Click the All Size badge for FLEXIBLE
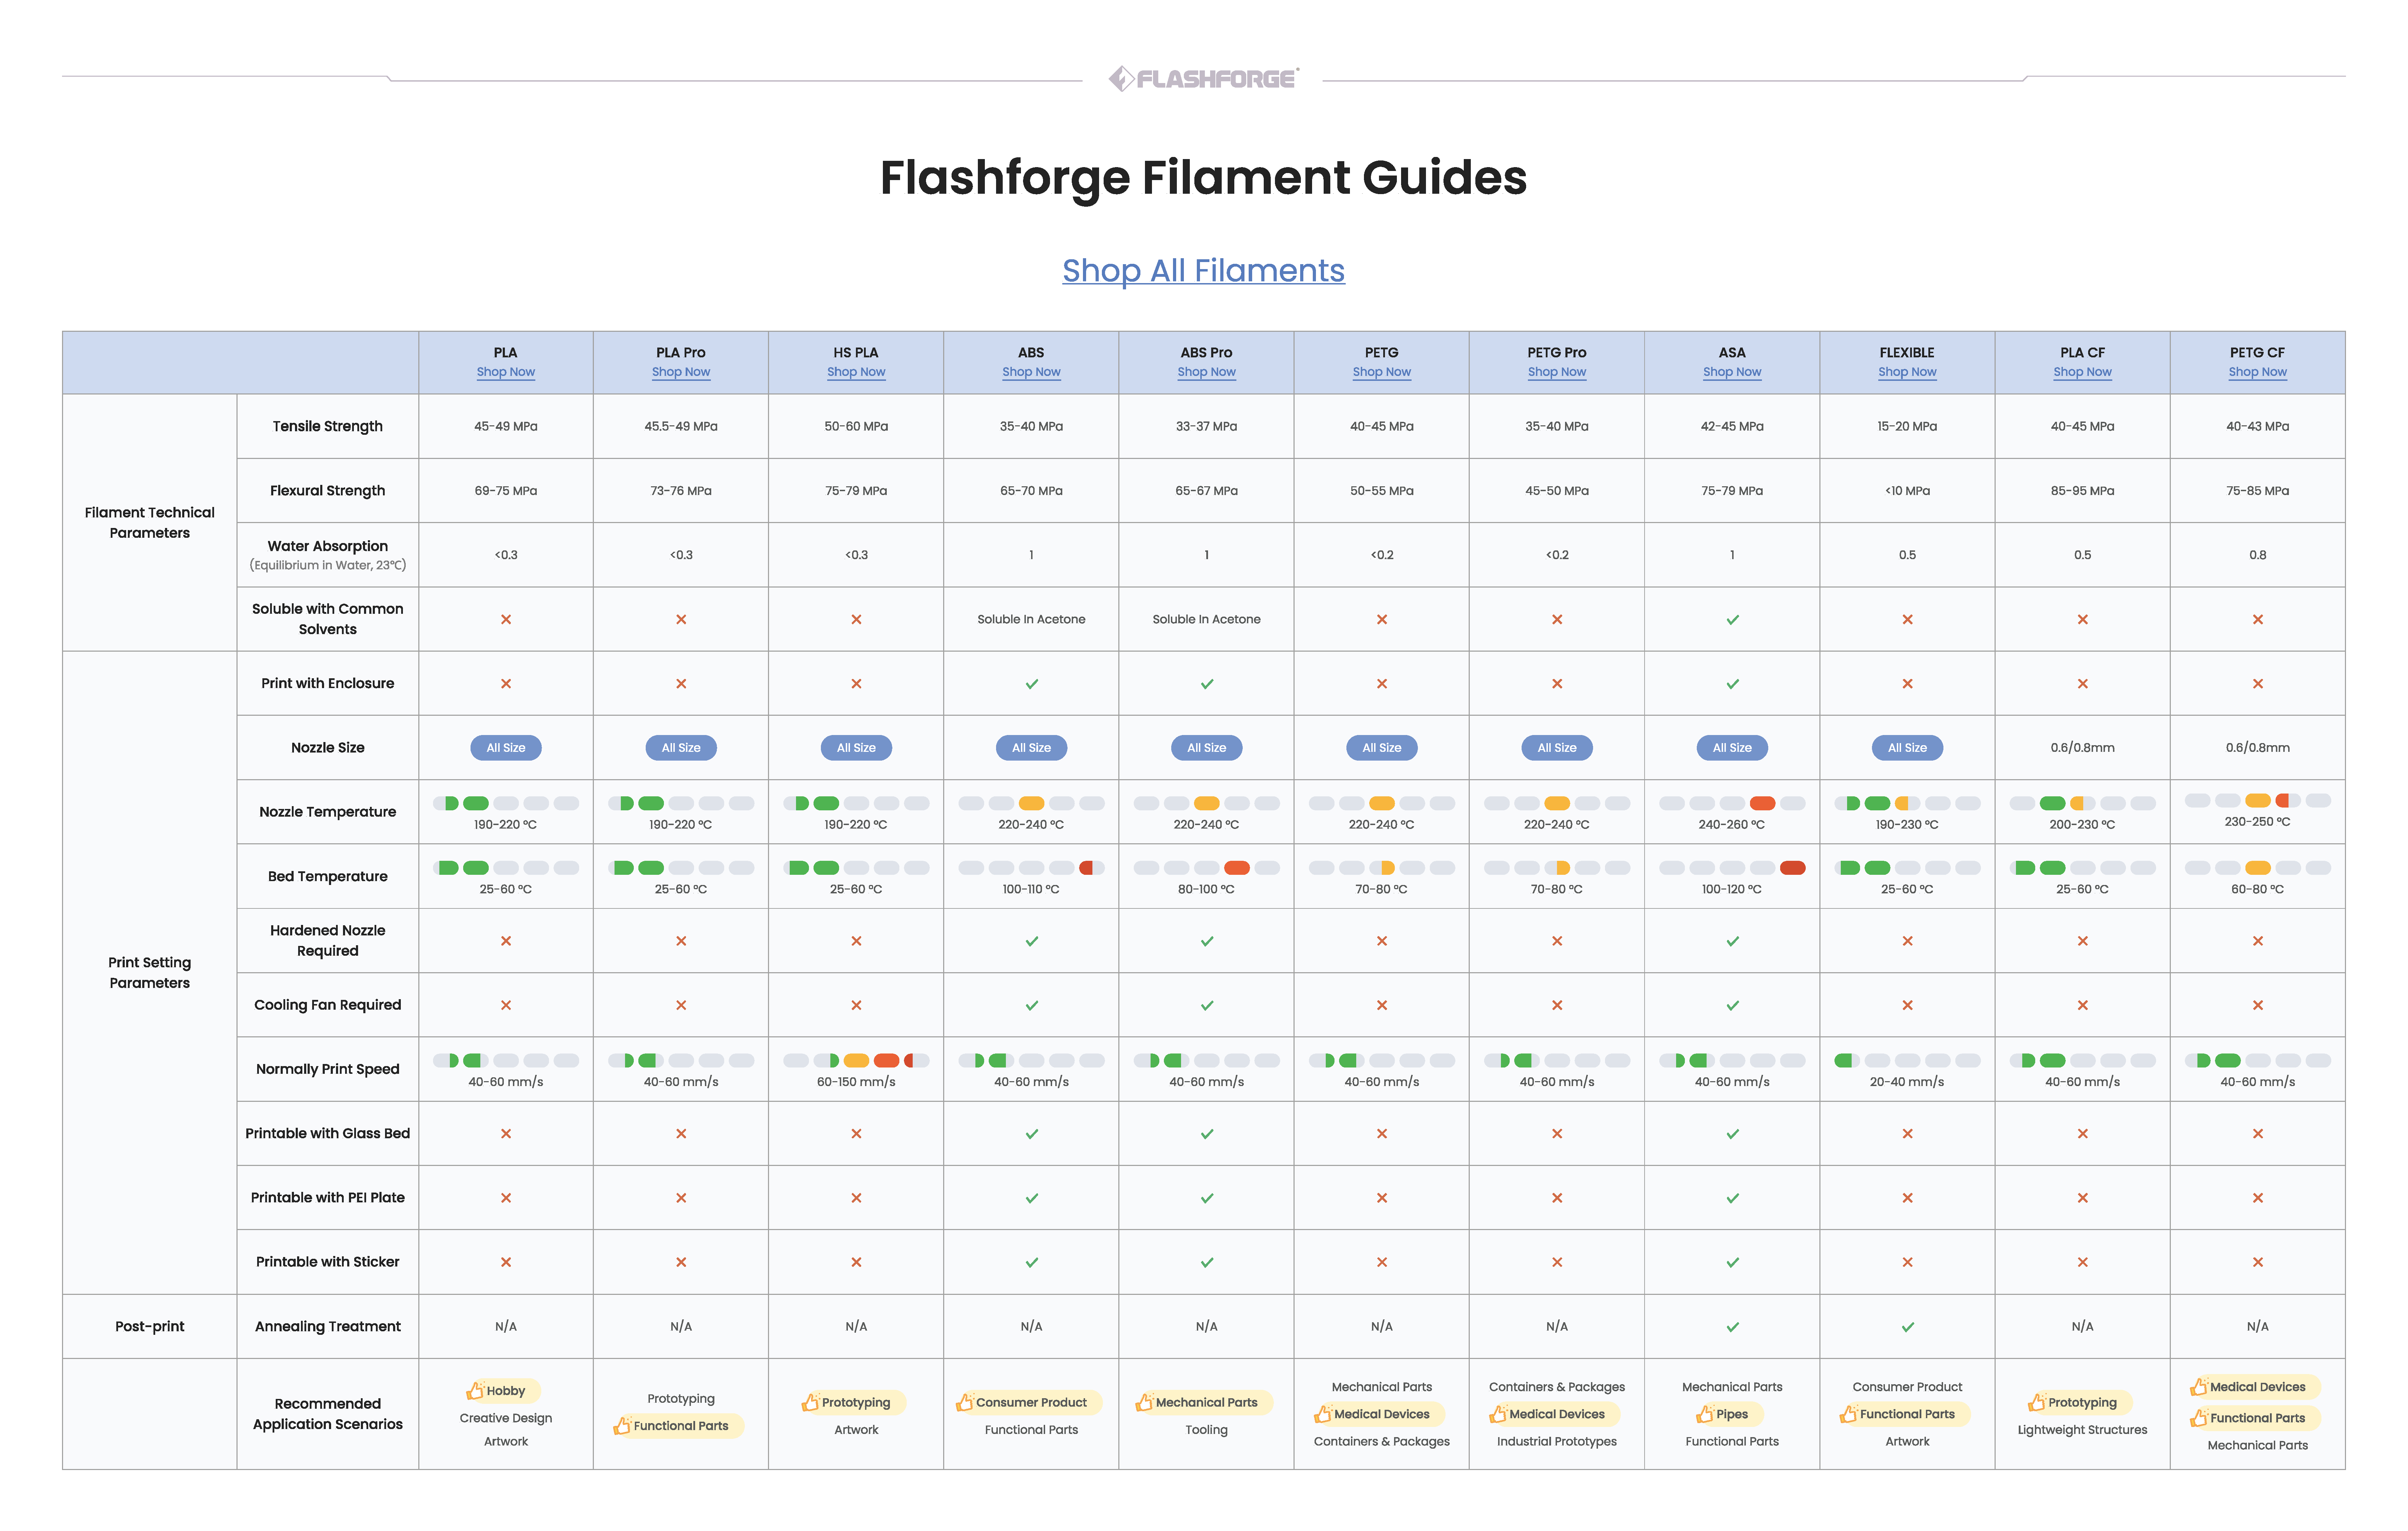This screenshot has height=1531, width=2408. pyautogui.click(x=1907, y=748)
